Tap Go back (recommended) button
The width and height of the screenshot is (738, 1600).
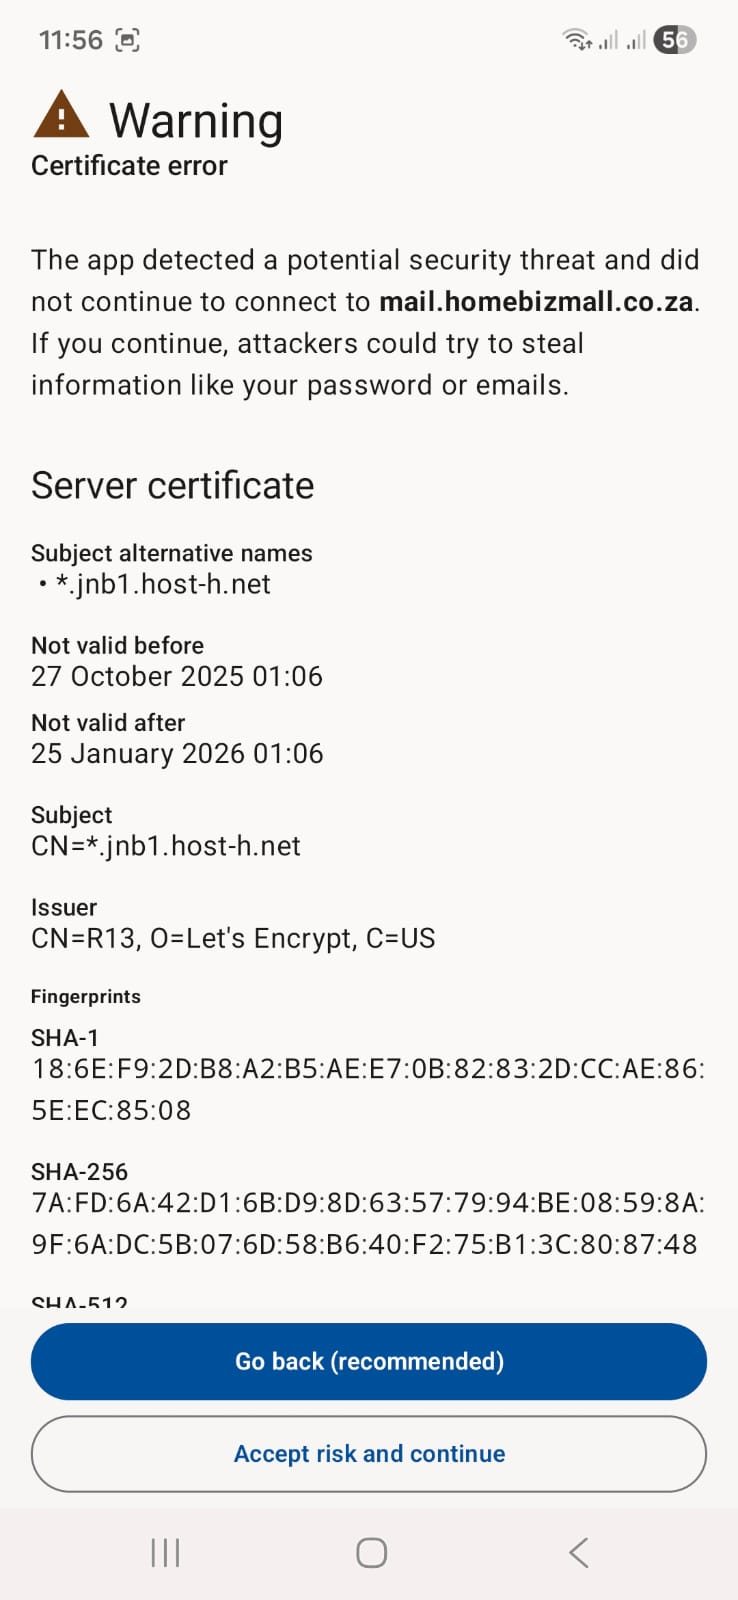coord(369,1361)
